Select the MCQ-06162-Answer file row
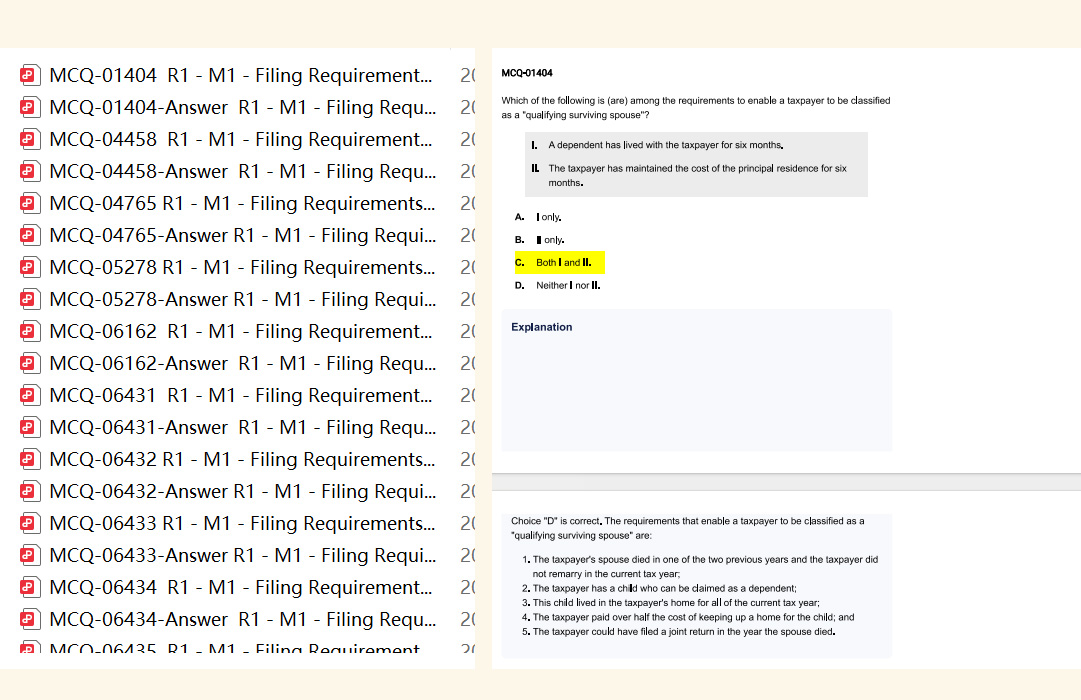This screenshot has height=700, width=1081. point(242,364)
